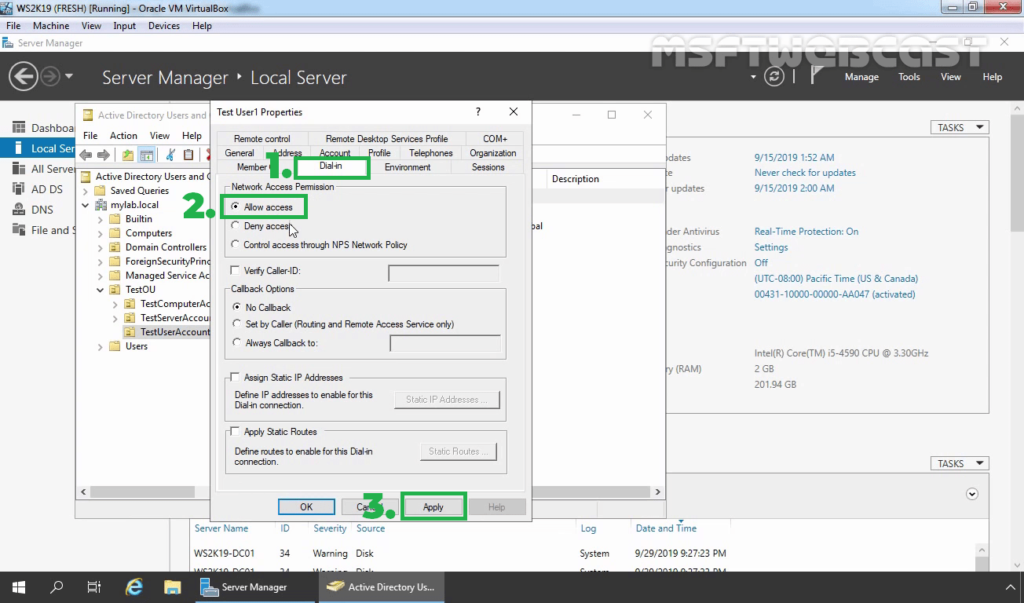Viewport: 1024px width, 603px height.
Task: Open the Sessions tab
Action: coord(488,167)
